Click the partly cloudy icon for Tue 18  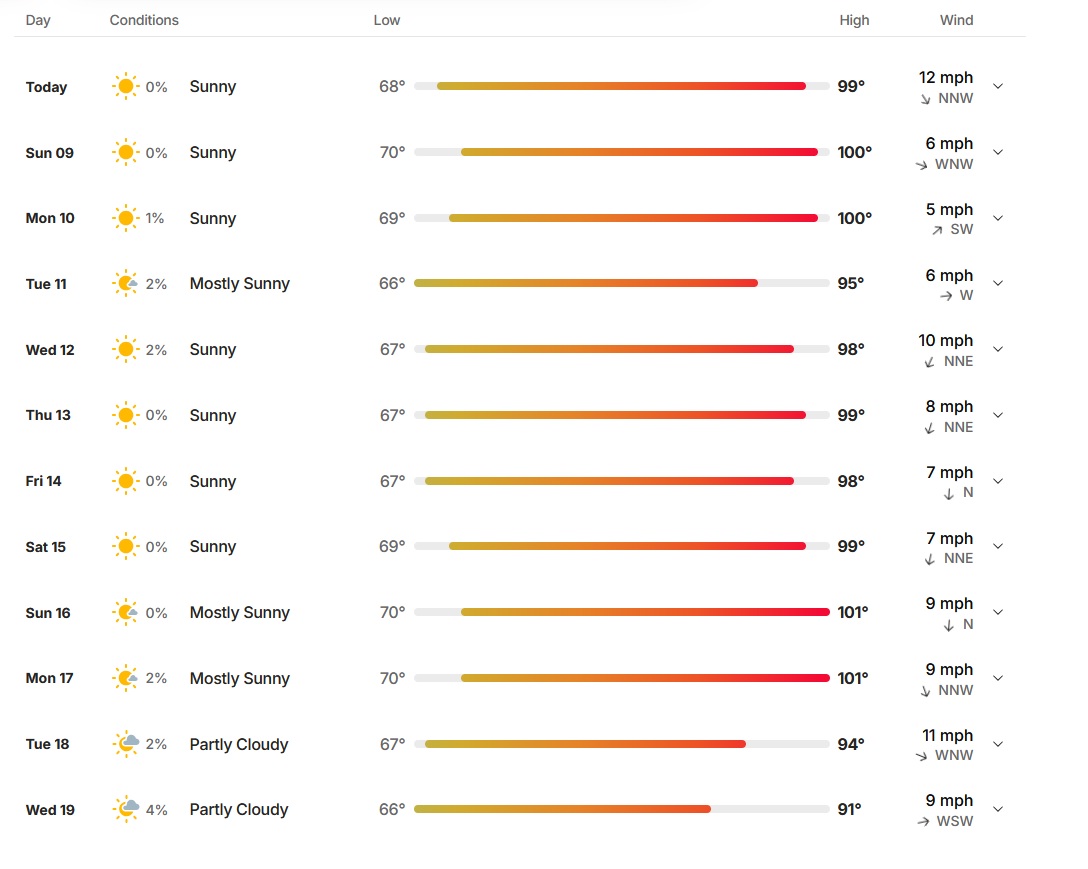tap(126, 744)
